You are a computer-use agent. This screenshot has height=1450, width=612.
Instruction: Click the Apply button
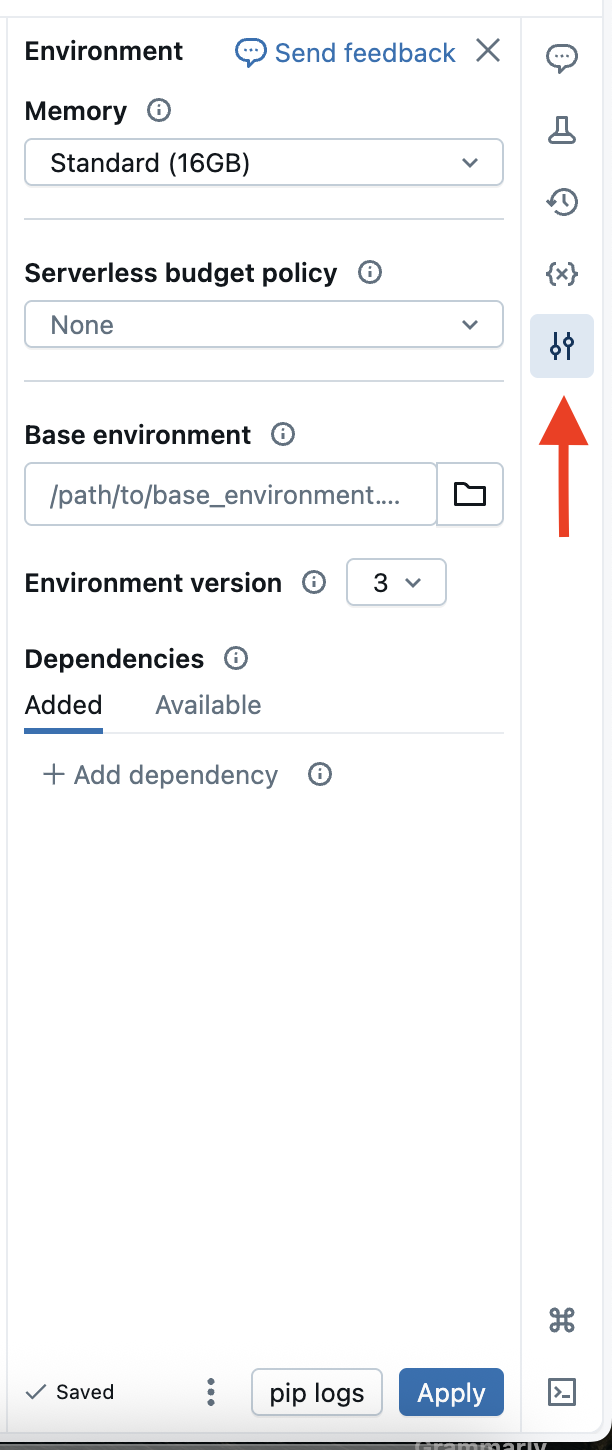pyautogui.click(x=451, y=1392)
